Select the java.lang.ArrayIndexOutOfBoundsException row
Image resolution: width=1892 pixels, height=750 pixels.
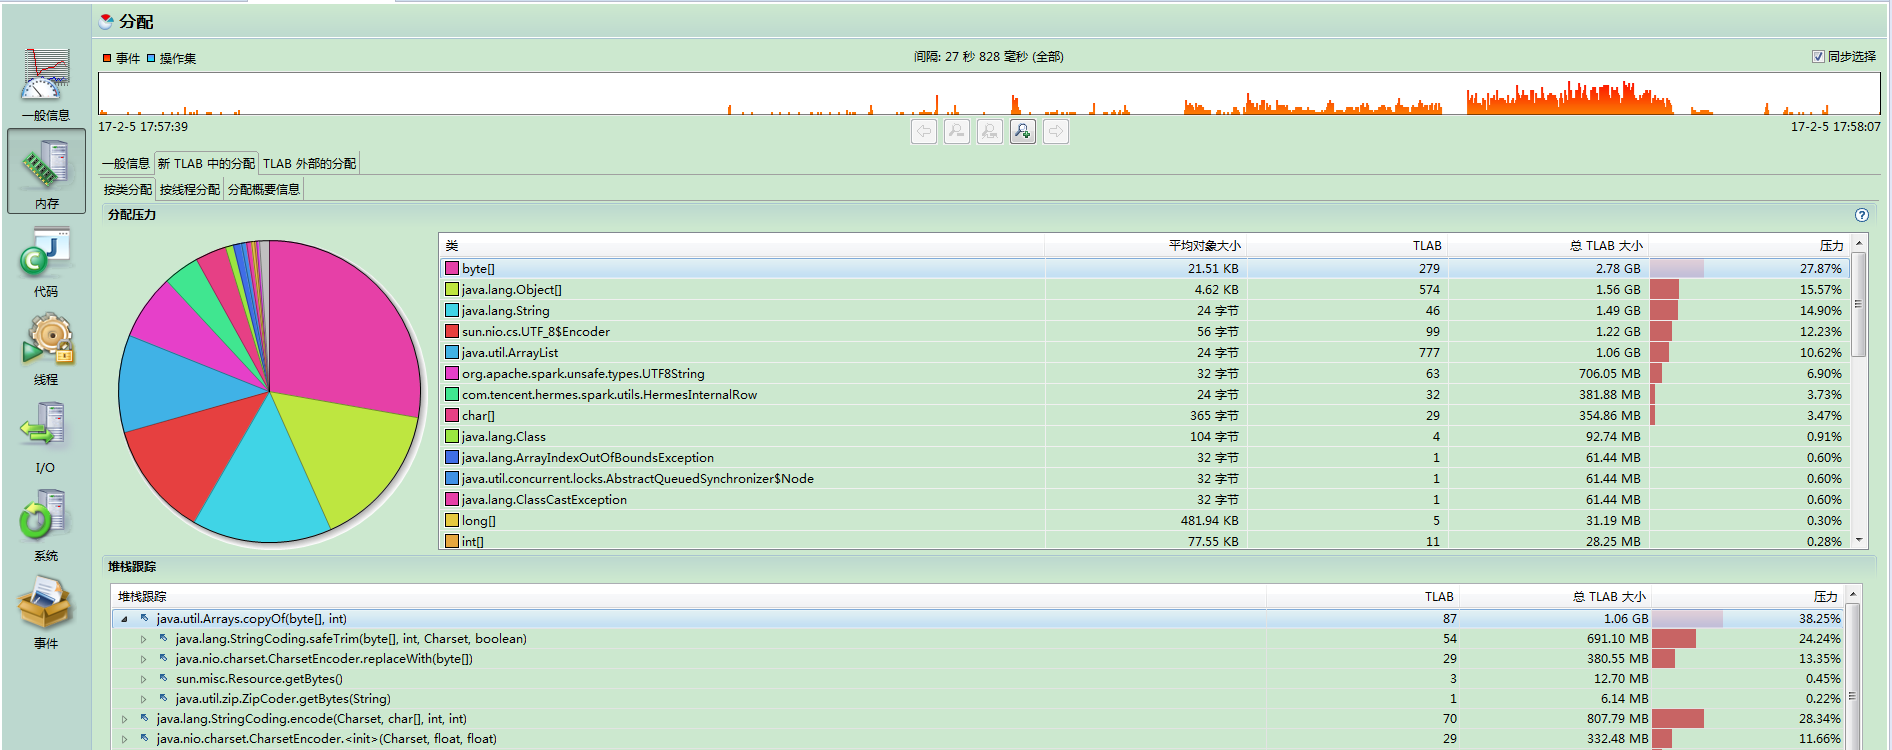coord(1144,458)
